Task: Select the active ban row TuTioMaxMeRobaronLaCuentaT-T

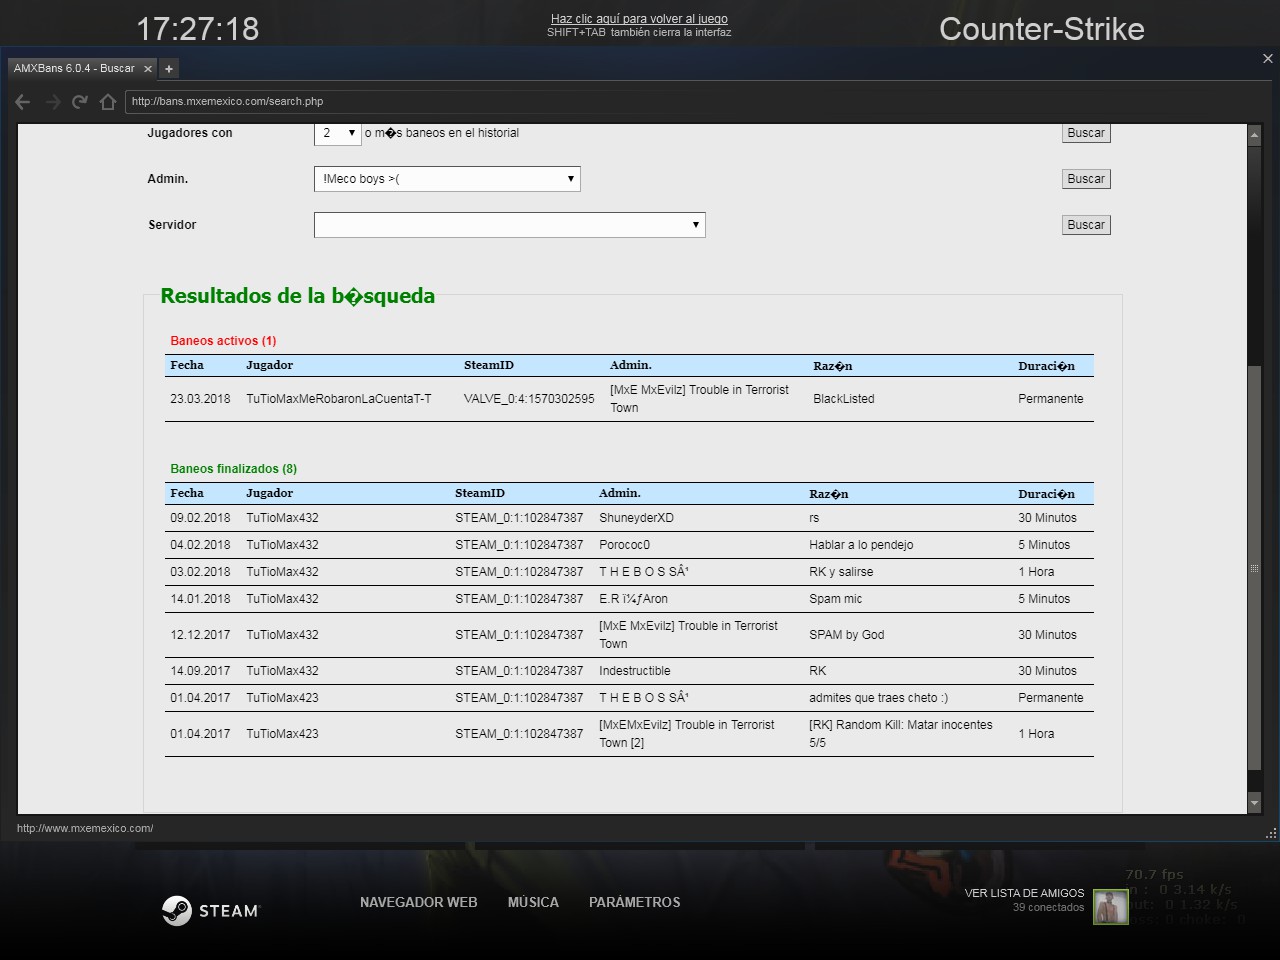Action: pyautogui.click(x=629, y=399)
